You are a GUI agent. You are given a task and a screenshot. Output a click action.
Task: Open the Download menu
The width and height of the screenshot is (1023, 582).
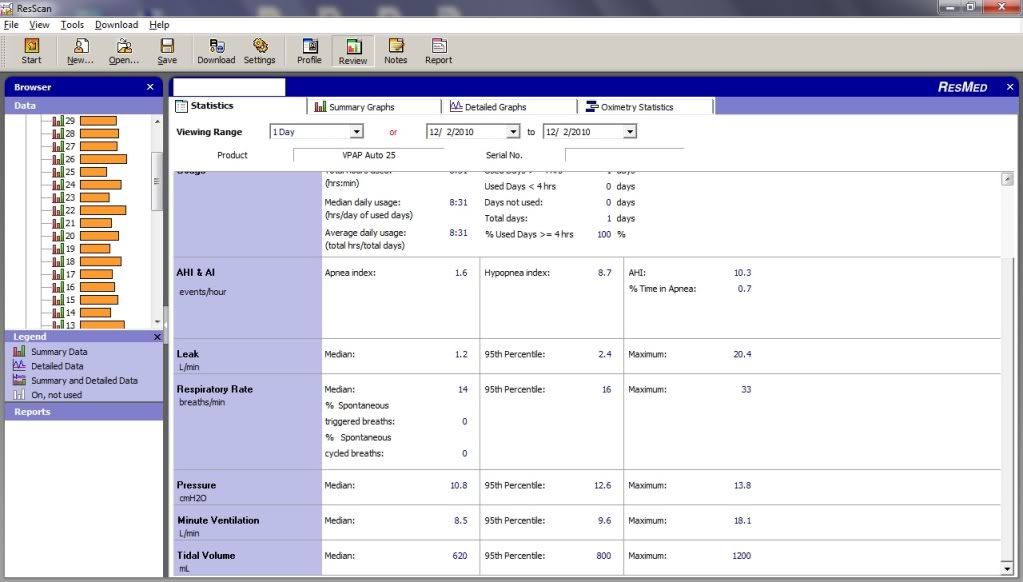point(116,25)
